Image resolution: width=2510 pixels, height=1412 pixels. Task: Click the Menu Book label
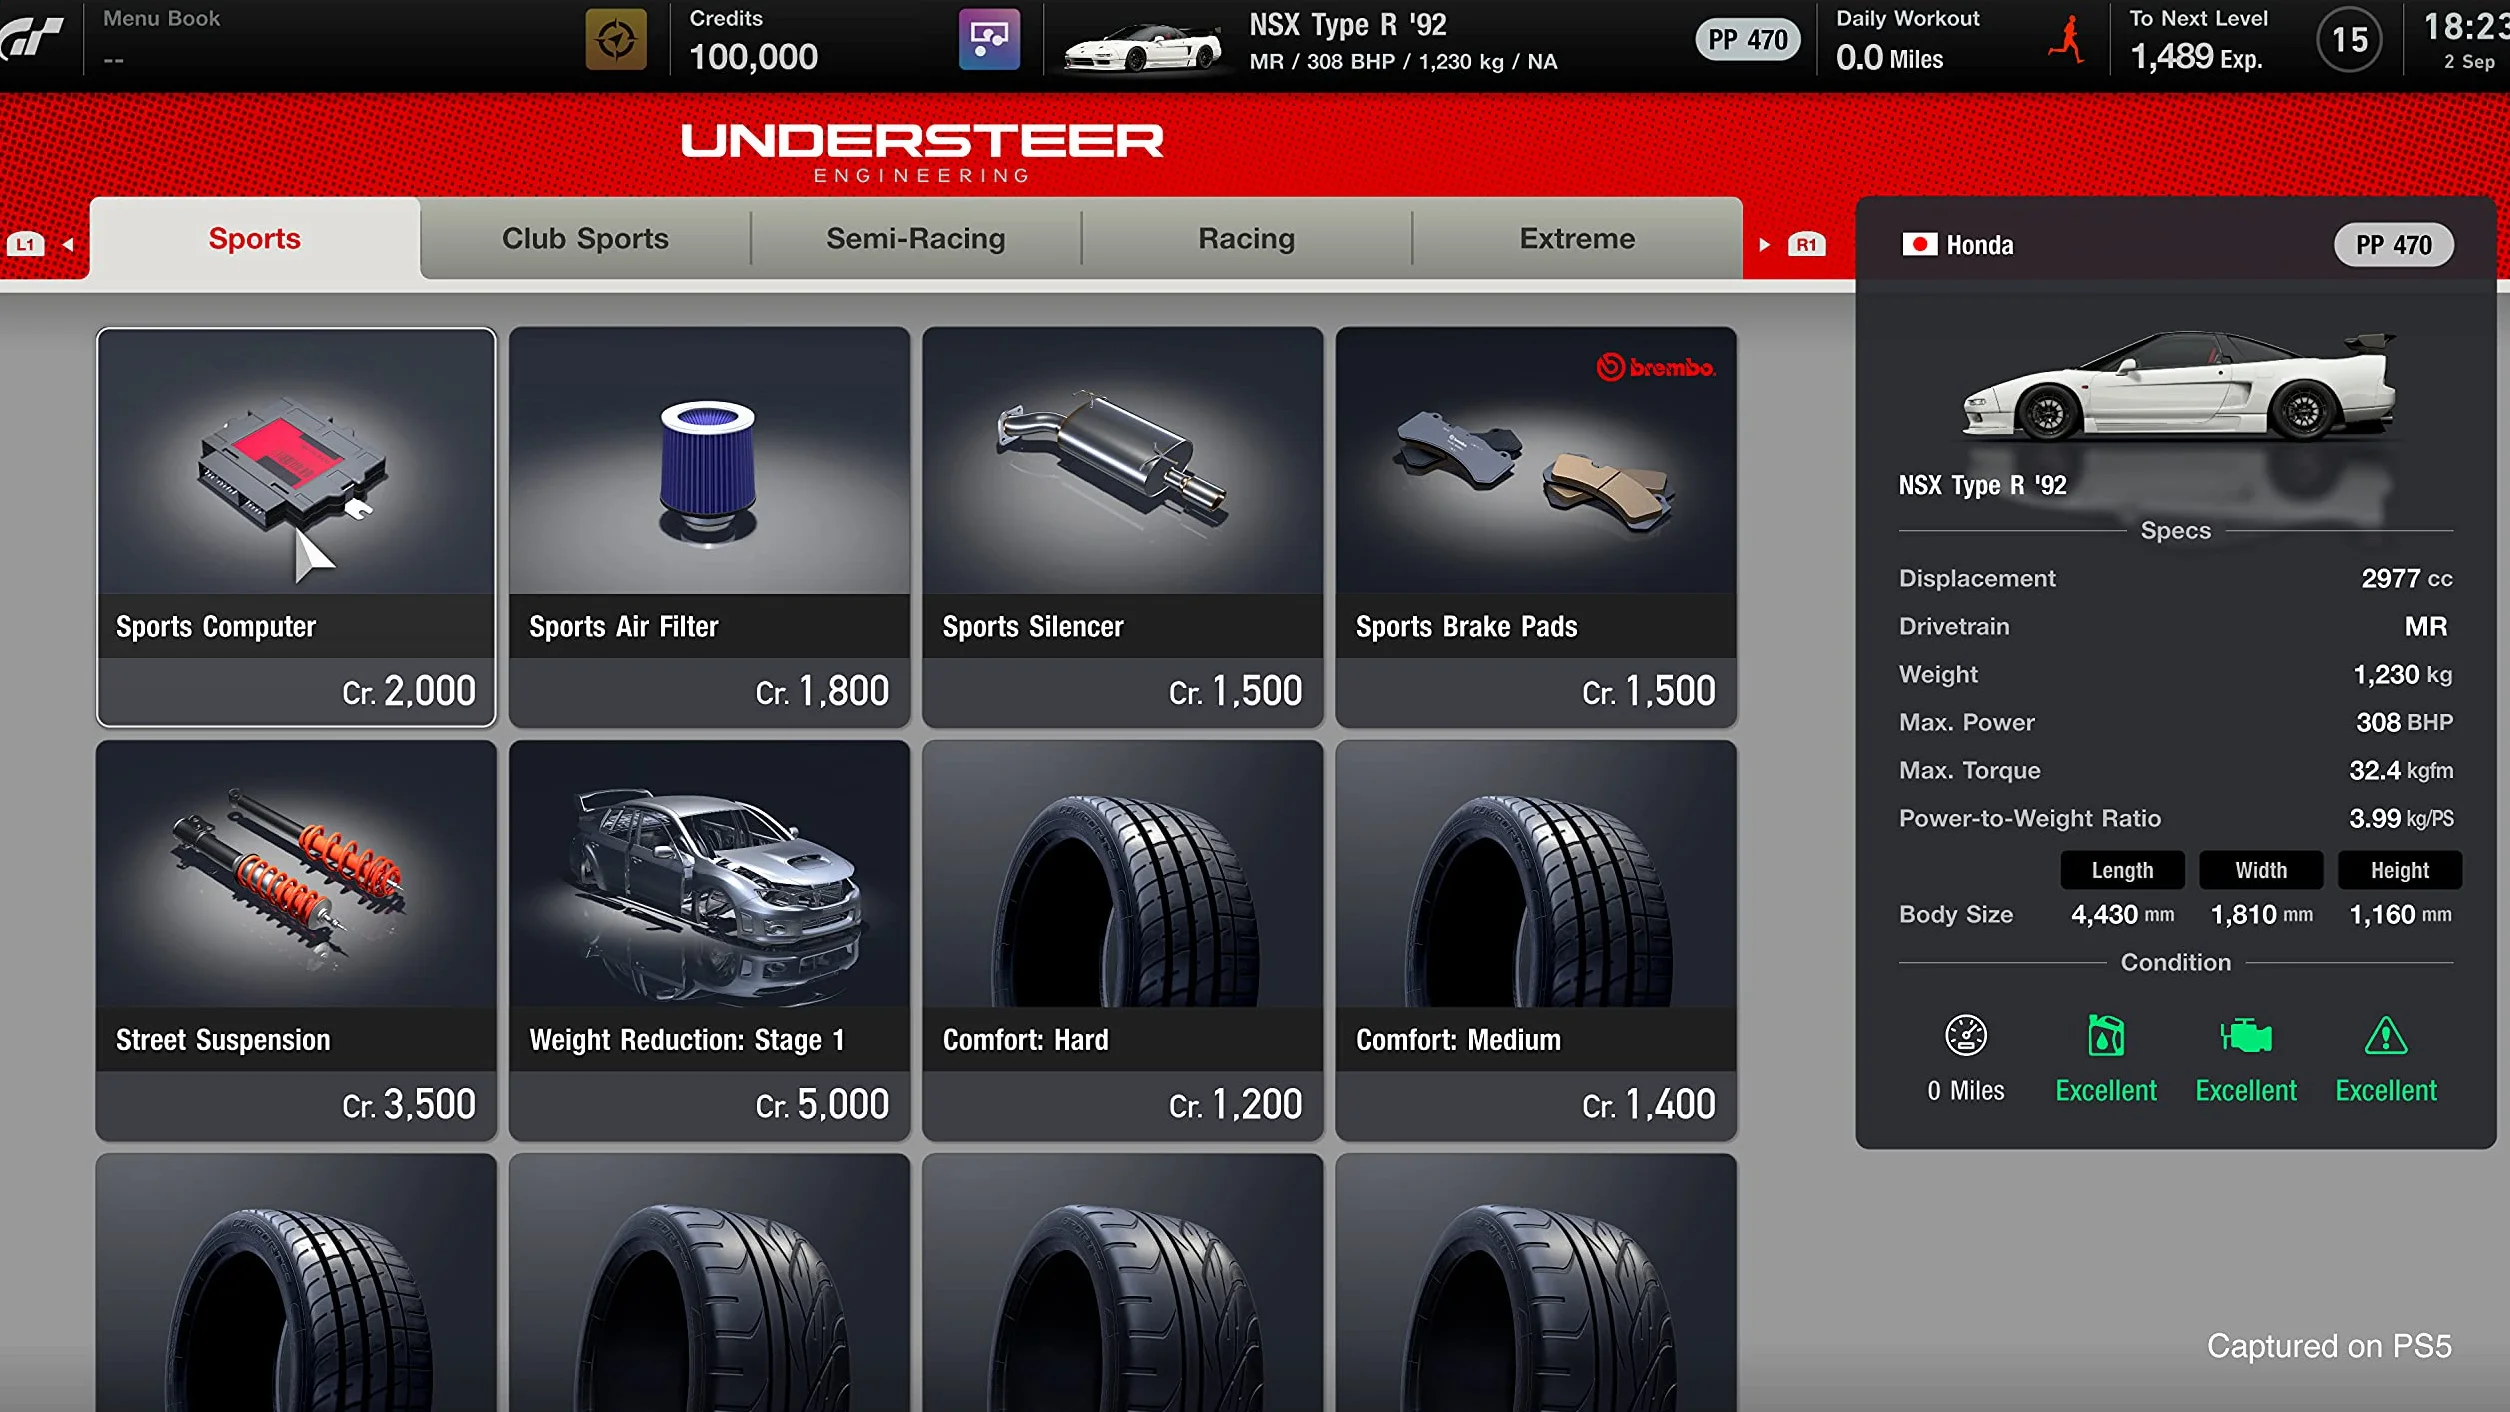coord(161,18)
